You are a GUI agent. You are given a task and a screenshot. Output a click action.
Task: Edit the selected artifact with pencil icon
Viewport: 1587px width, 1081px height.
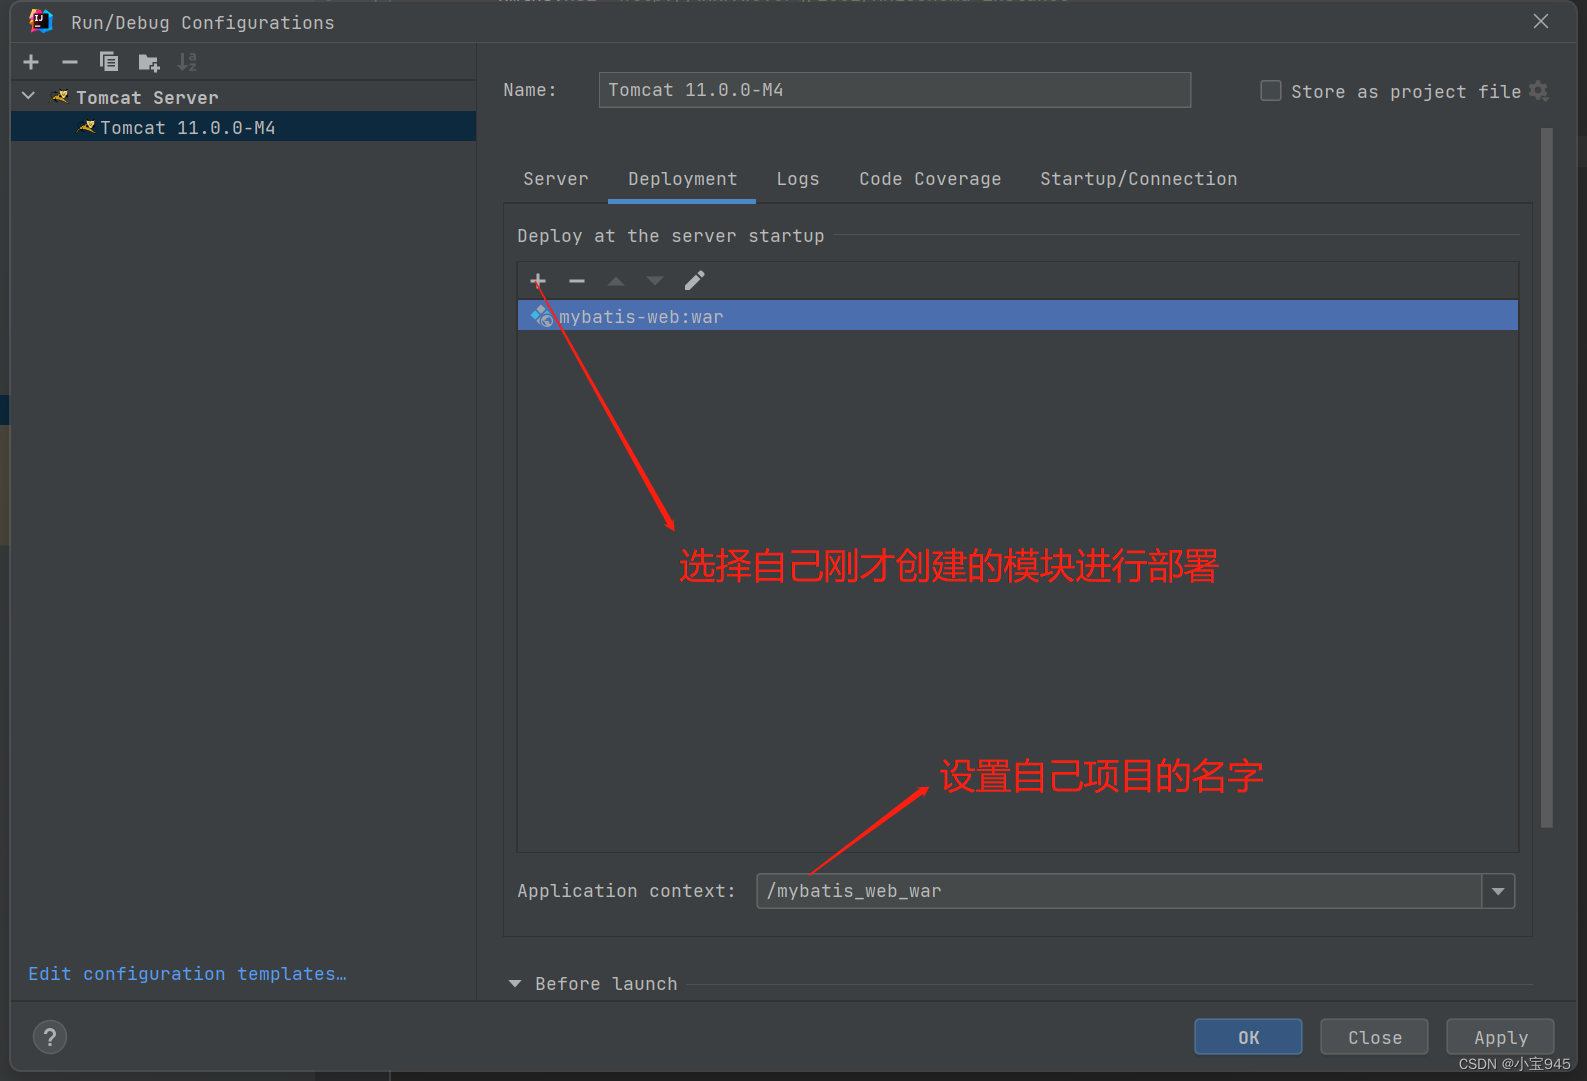(x=695, y=280)
